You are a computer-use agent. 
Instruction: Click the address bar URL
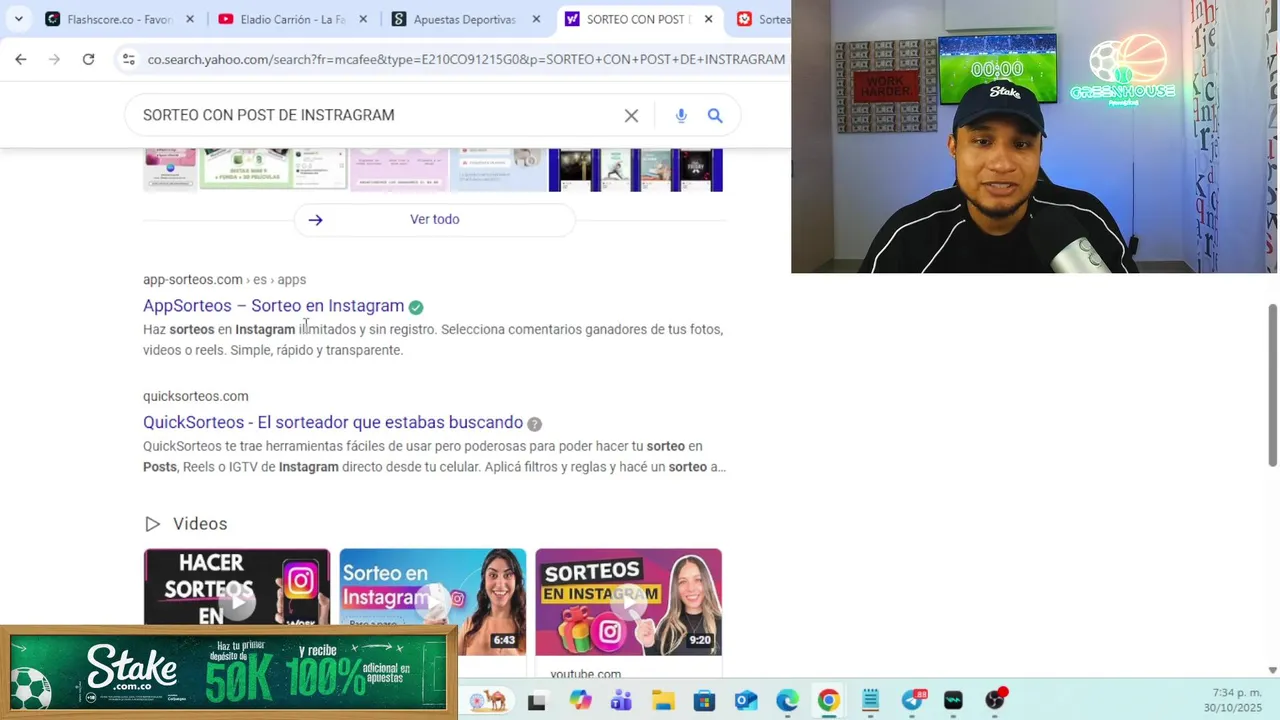pos(466,59)
